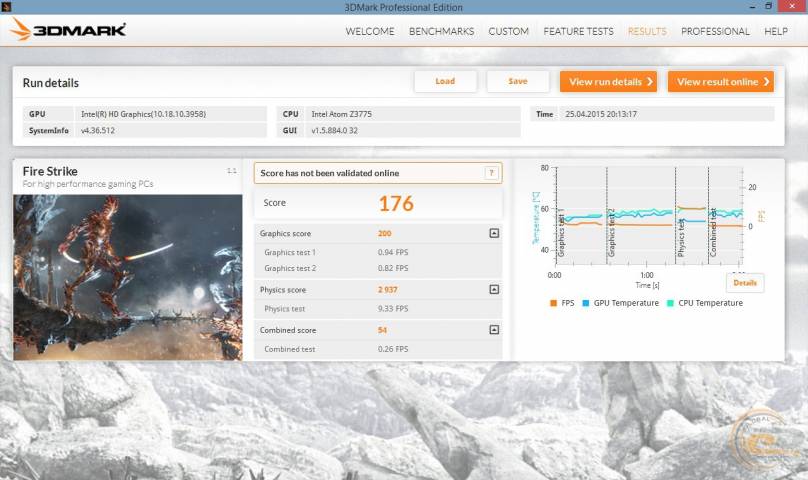Click Graphics test 1 row 0.94 FPS
This screenshot has width=808, height=480.
coord(378,252)
